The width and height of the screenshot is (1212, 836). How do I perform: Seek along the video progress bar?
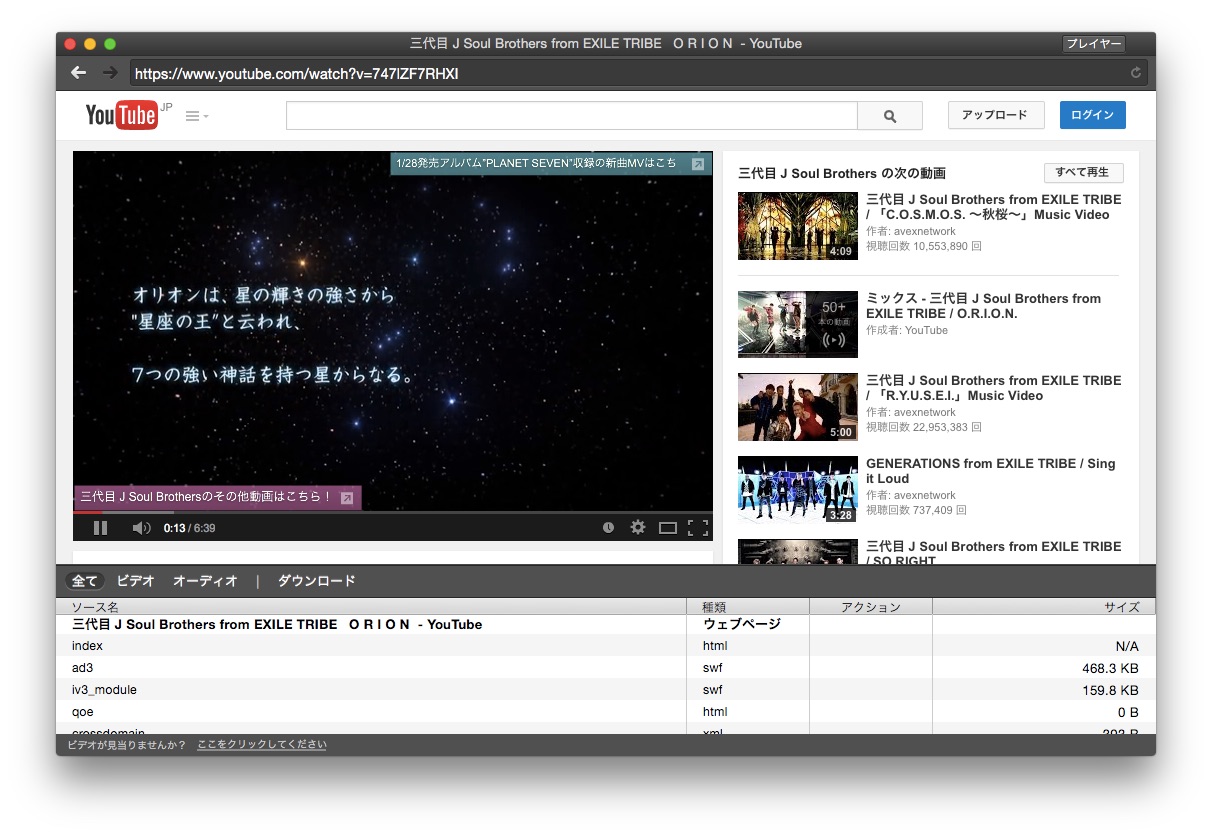coord(393,512)
